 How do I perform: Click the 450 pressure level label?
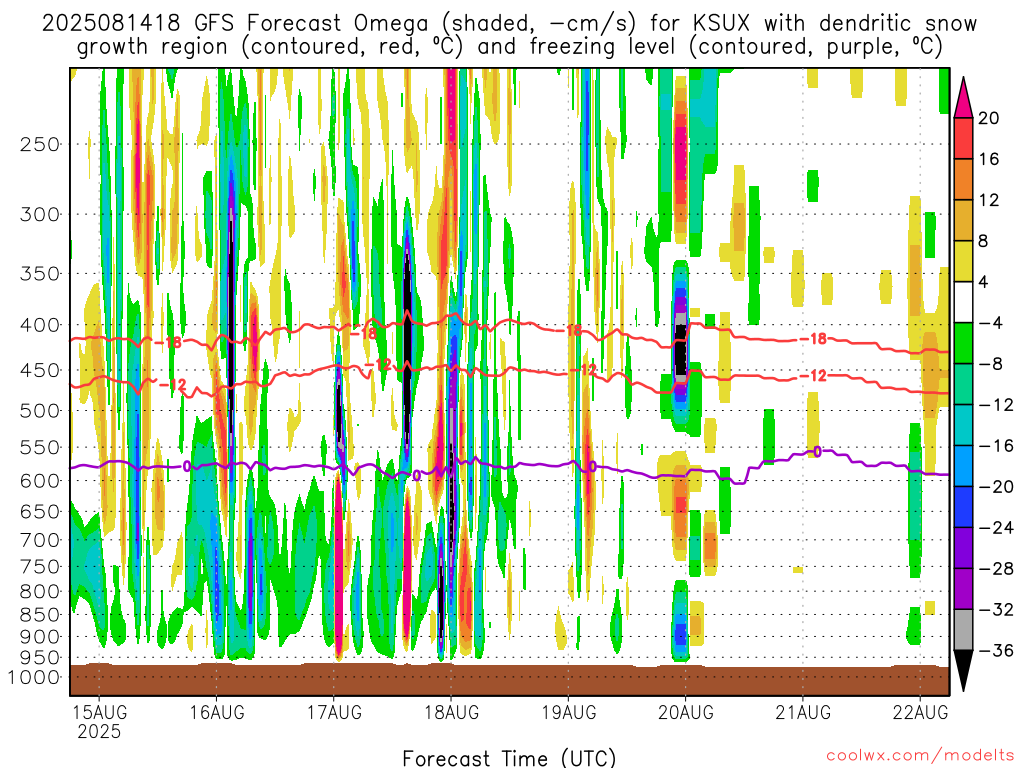tap(40, 370)
